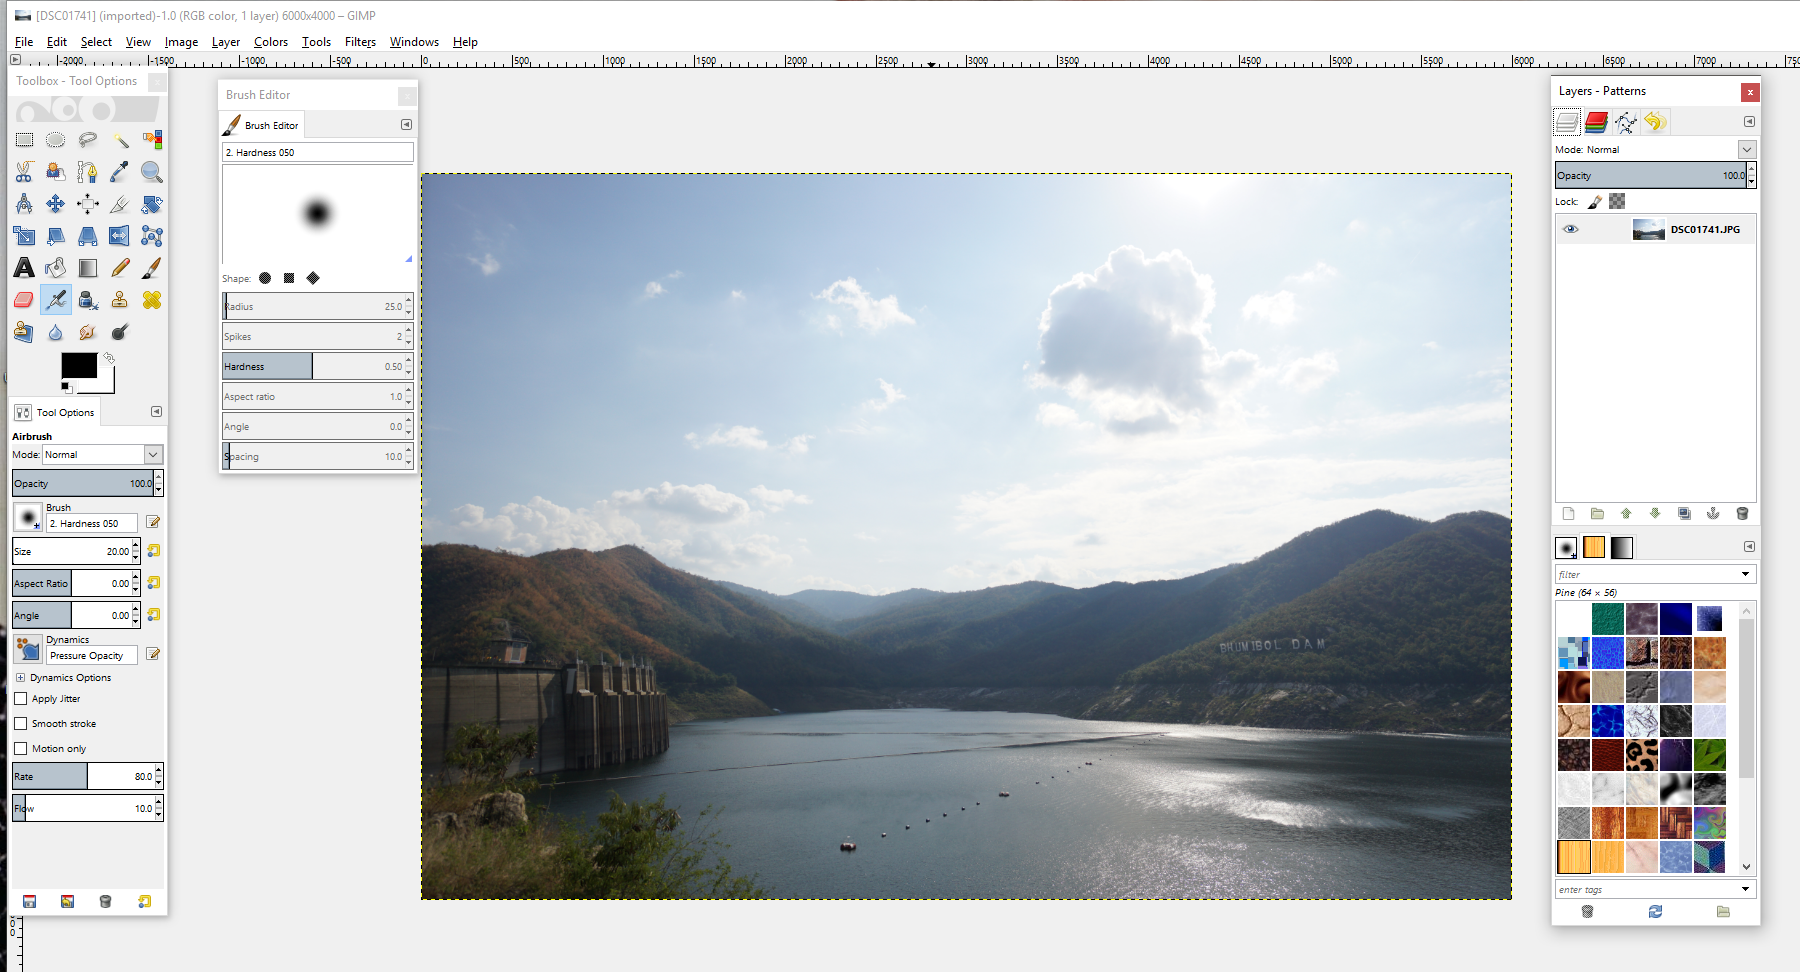Viewport: 1800px width, 972px height.
Task: Click the brush name field in Brush Editor
Action: pos(317,153)
